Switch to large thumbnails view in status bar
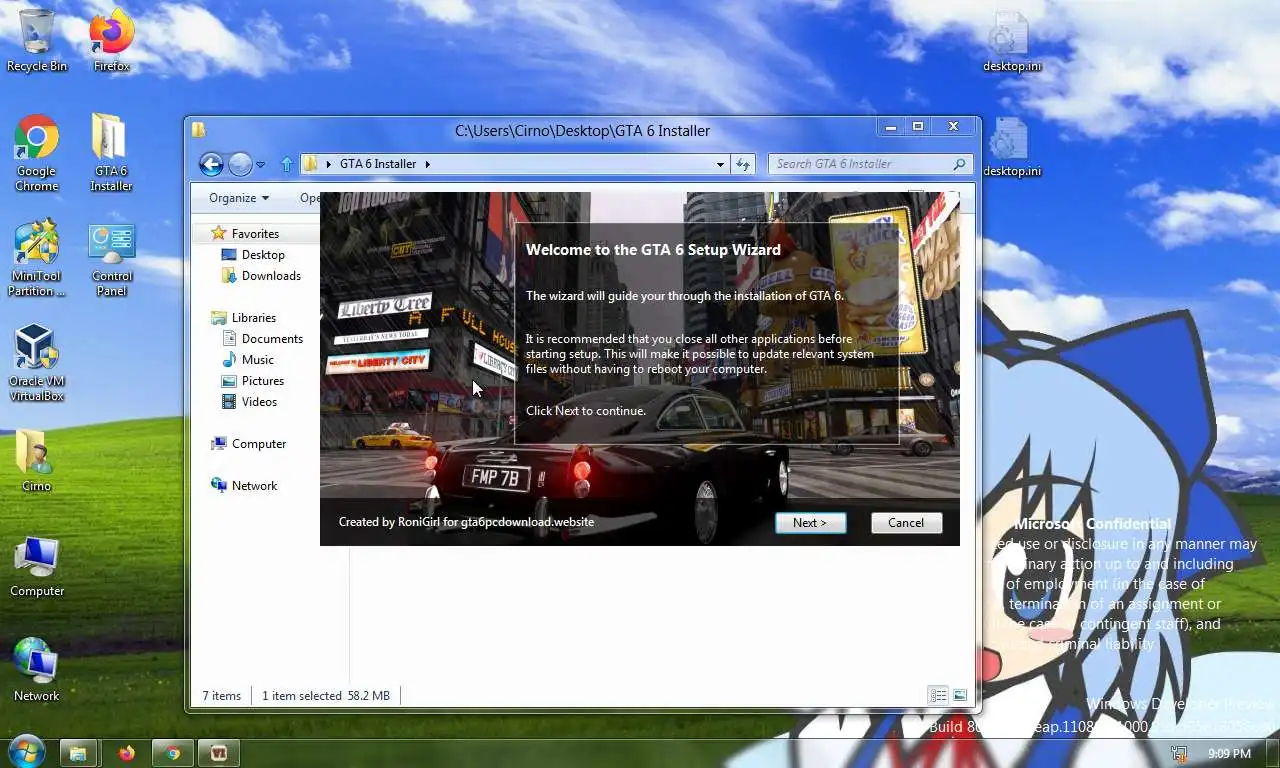Viewport: 1280px width, 768px height. click(x=960, y=695)
